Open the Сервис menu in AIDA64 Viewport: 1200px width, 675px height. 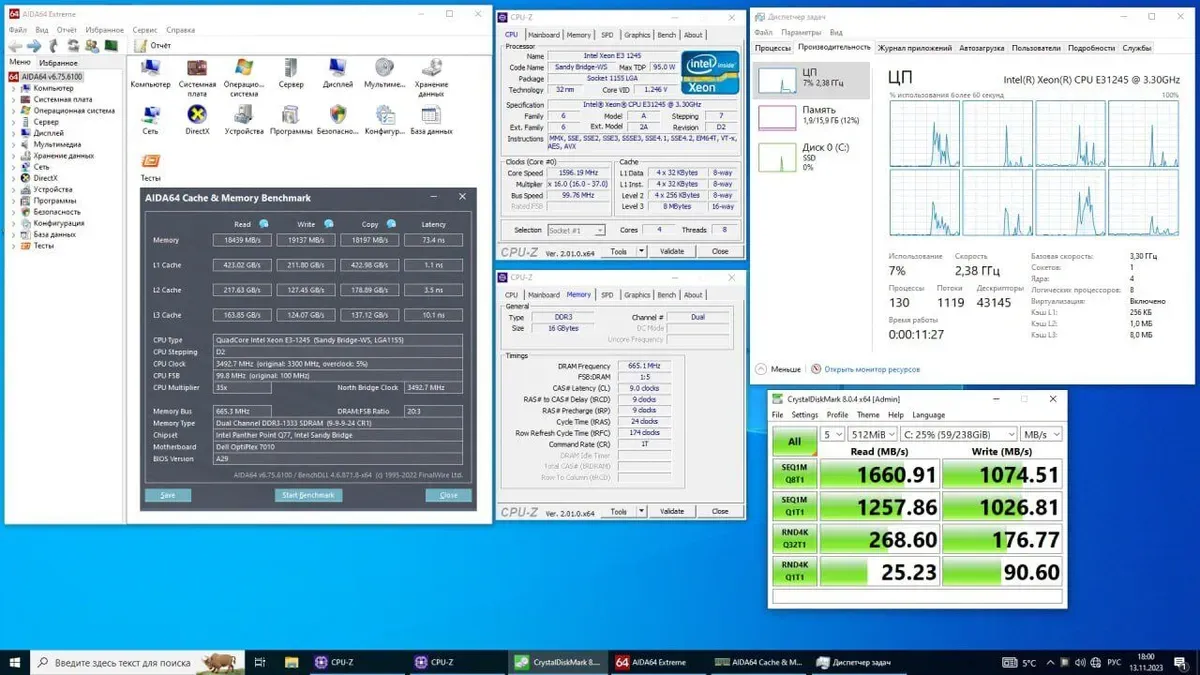pyautogui.click(x=145, y=30)
